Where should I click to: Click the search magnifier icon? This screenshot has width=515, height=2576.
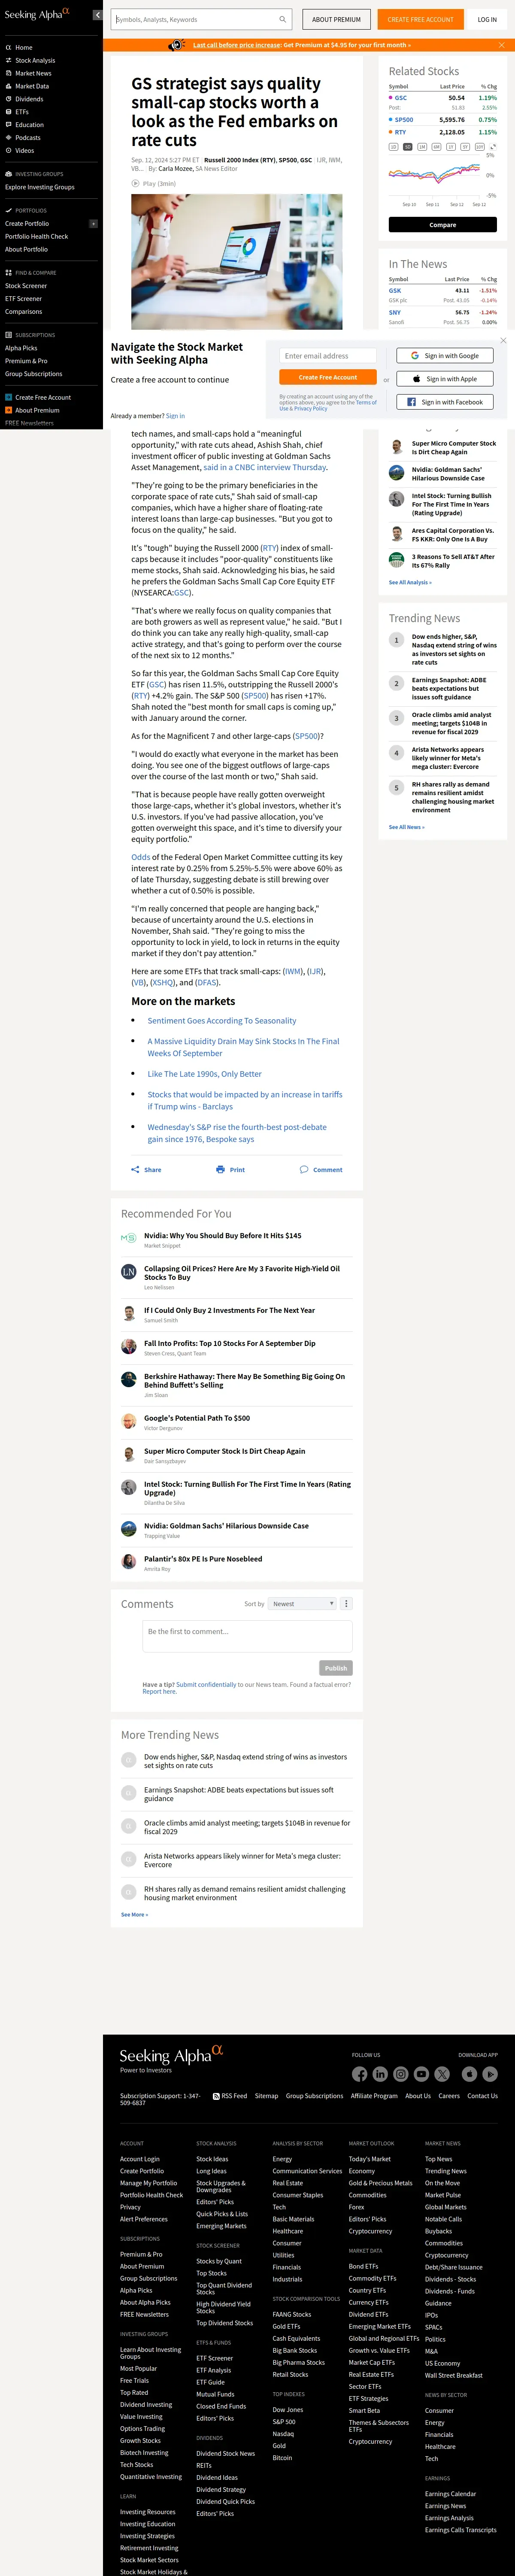282,19
